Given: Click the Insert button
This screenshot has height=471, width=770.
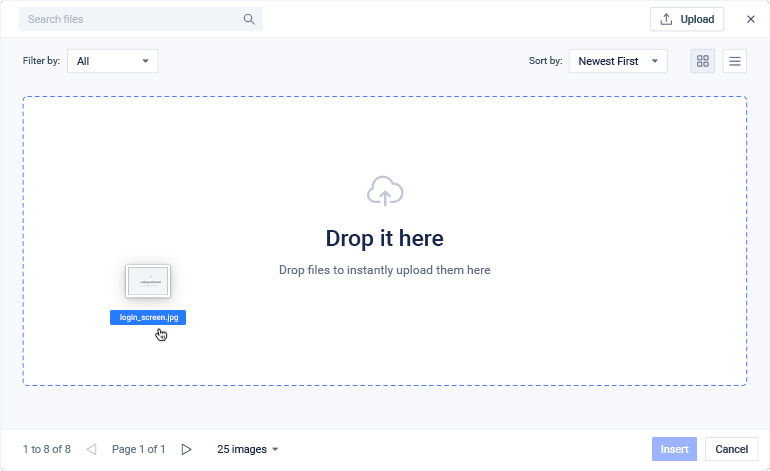Looking at the screenshot, I should [x=674, y=449].
